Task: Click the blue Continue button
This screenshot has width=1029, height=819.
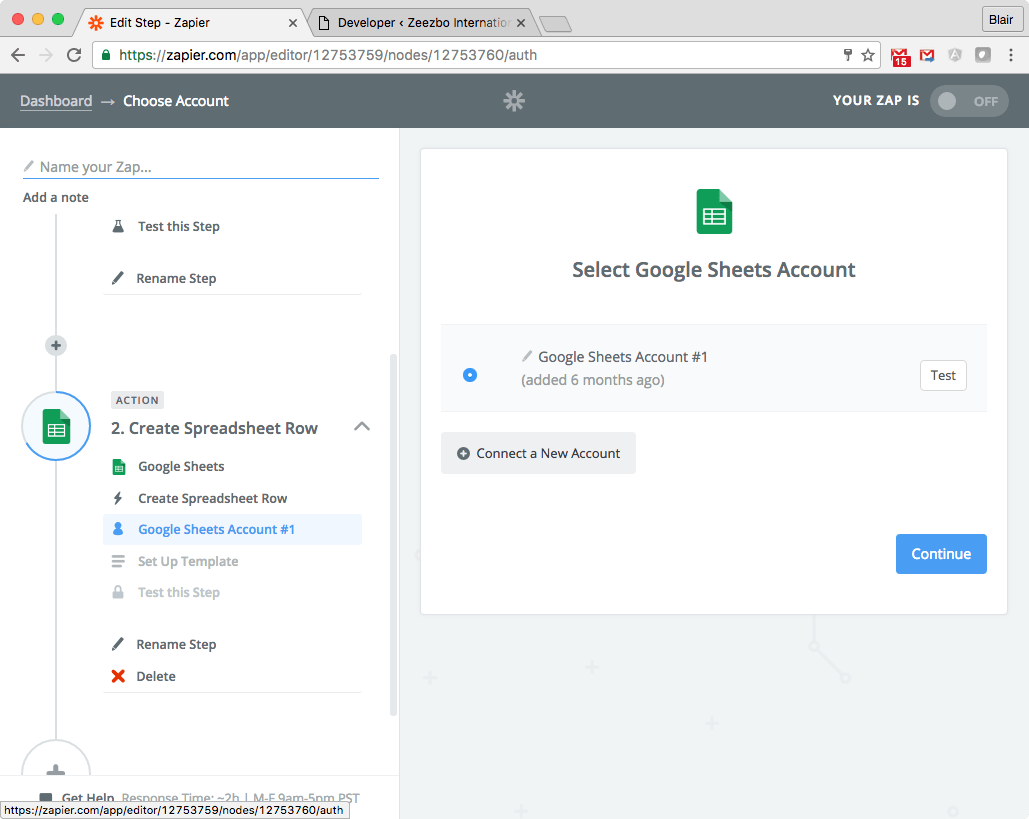Action: click(941, 554)
